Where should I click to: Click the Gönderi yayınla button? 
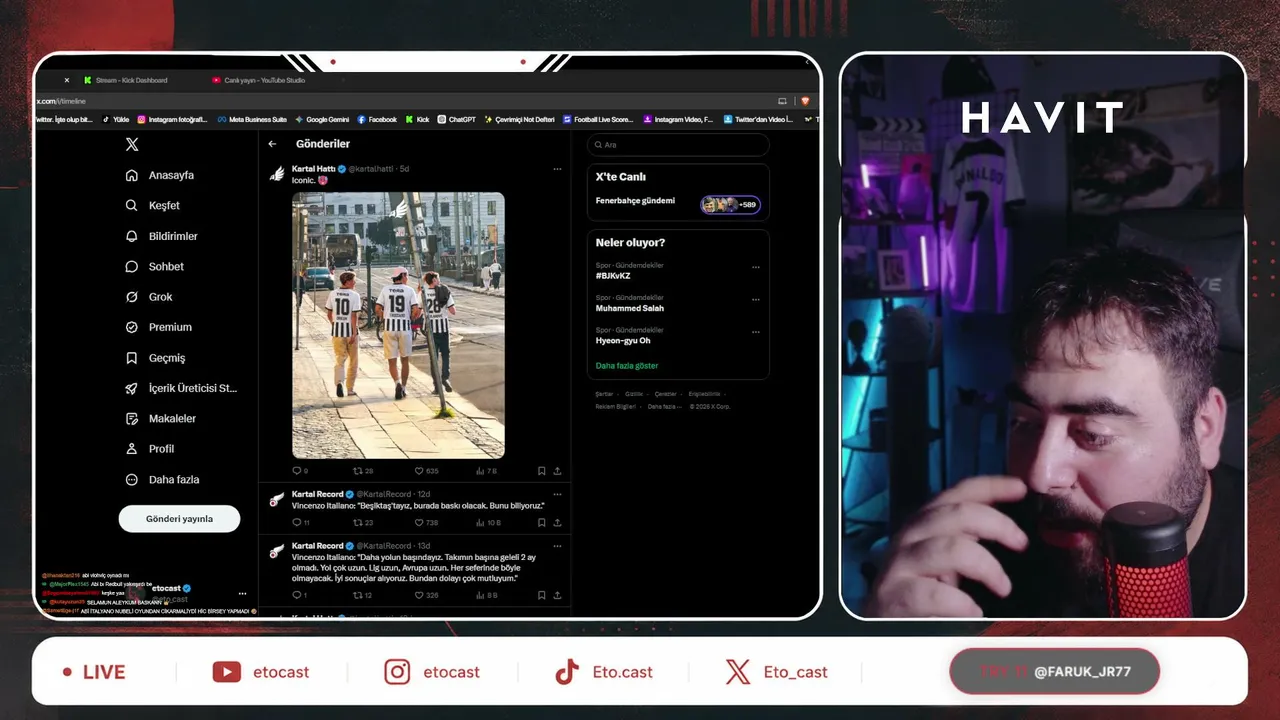(x=179, y=519)
